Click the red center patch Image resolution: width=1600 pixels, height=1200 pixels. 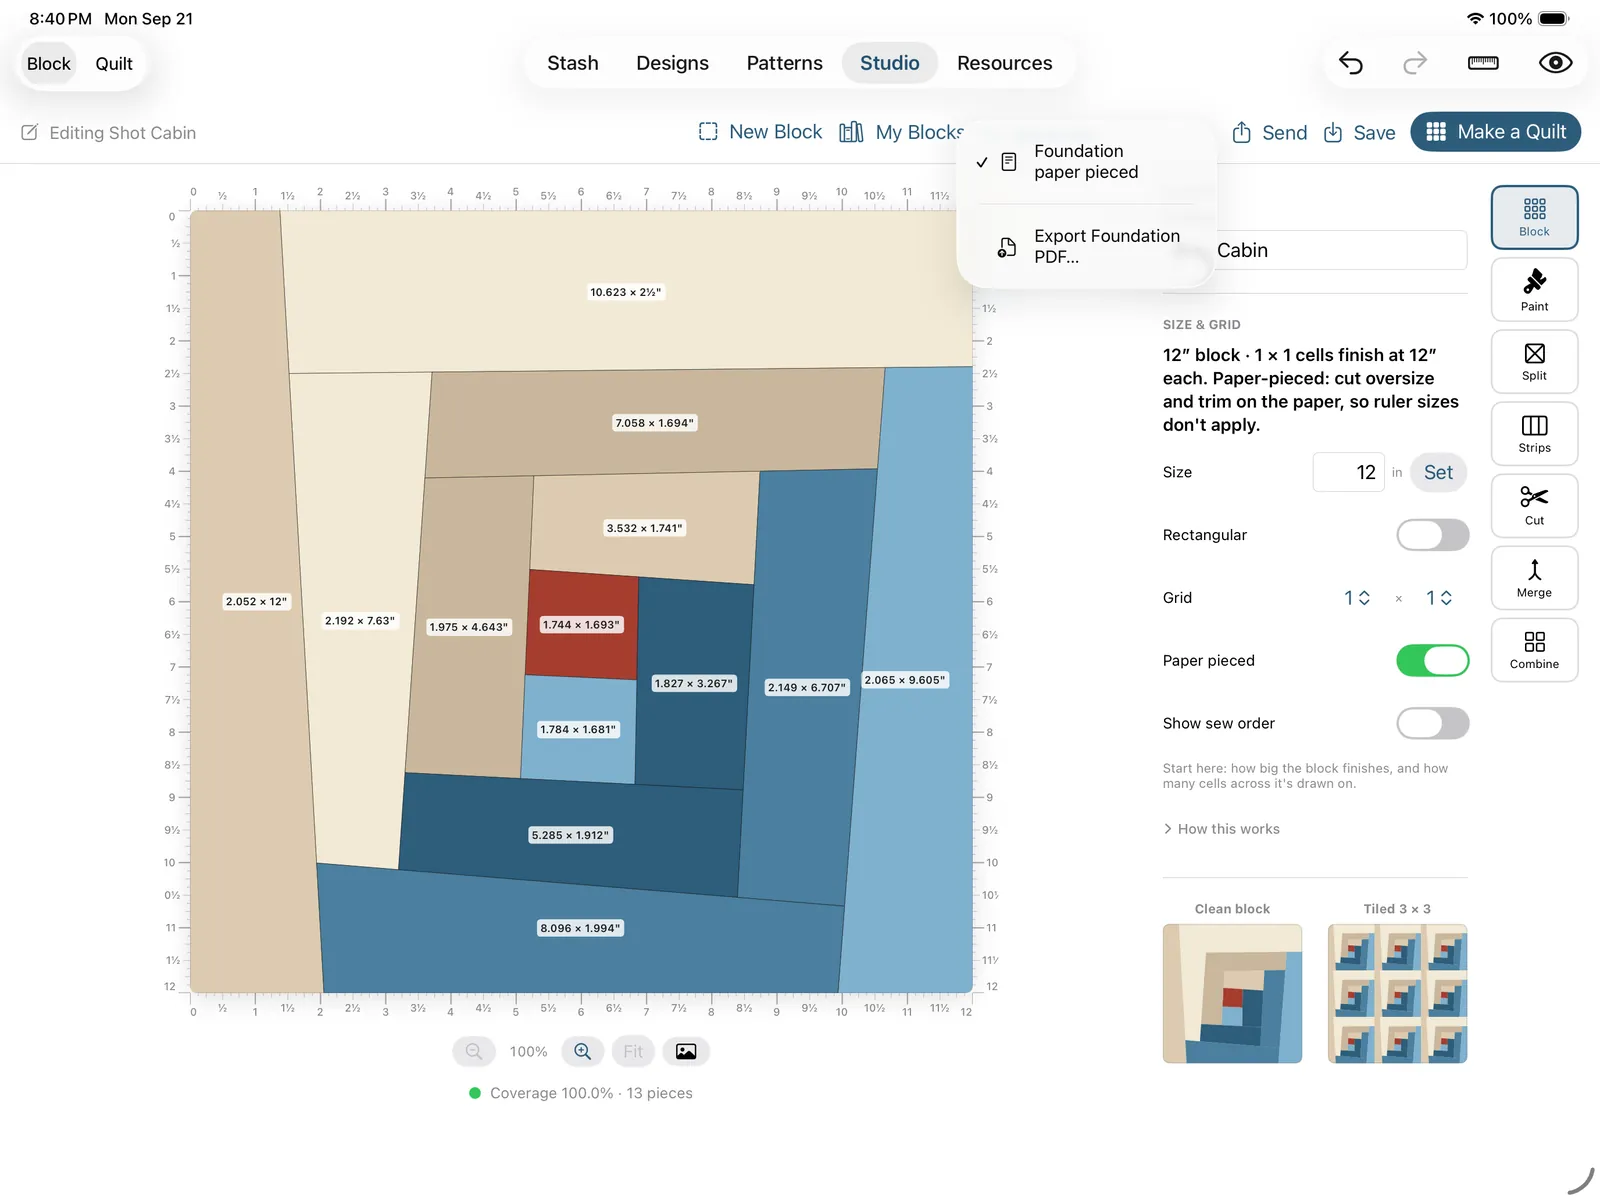click(583, 625)
